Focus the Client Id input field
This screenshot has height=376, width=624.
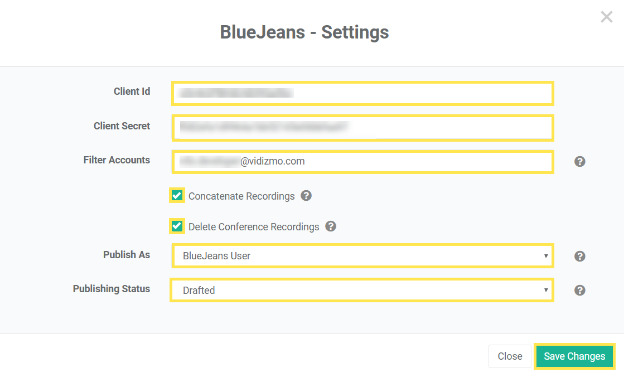click(x=363, y=94)
